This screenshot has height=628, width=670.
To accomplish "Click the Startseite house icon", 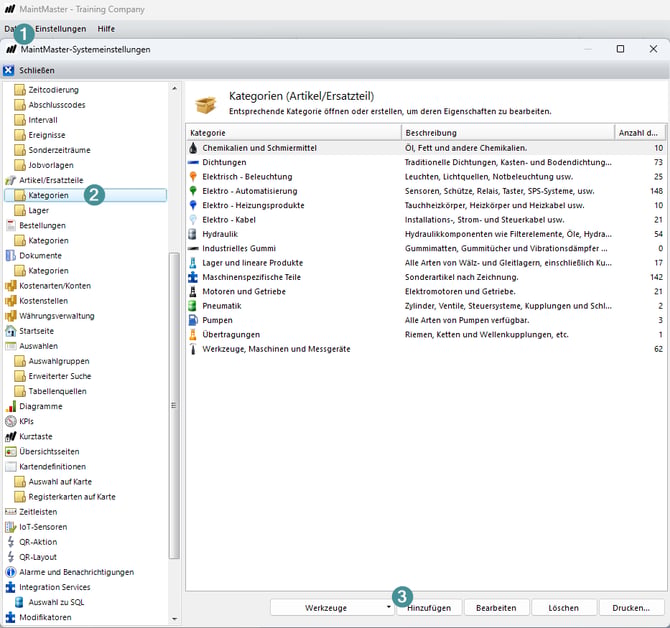I will tap(11, 331).
